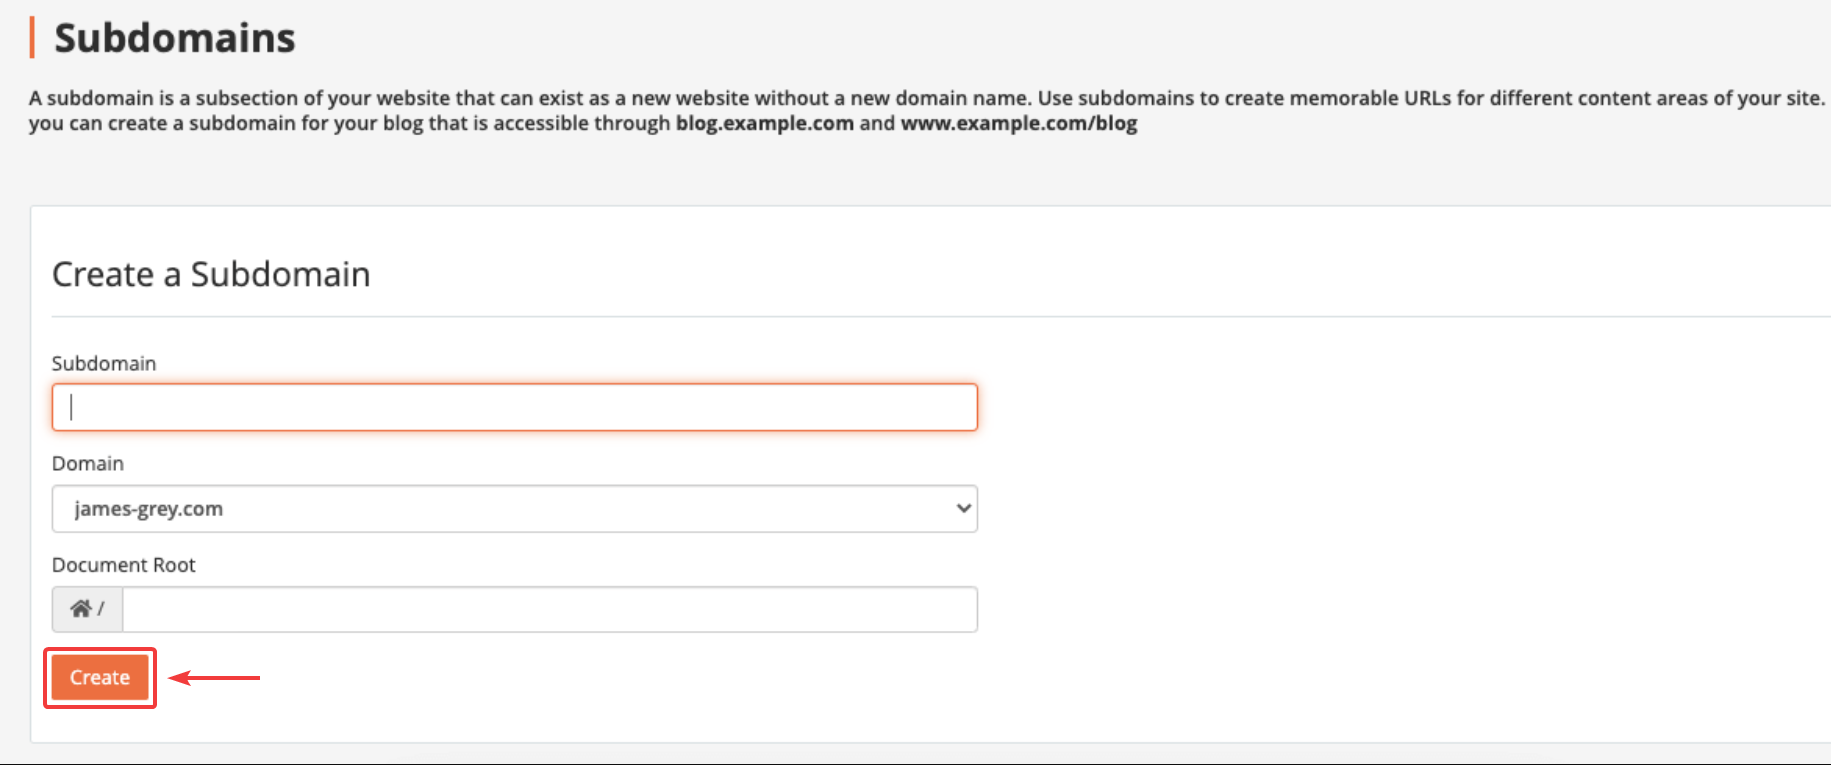1831x765 pixels.
Task: Click the bold www.example.com/blog text
Action: pos(1019,123)
